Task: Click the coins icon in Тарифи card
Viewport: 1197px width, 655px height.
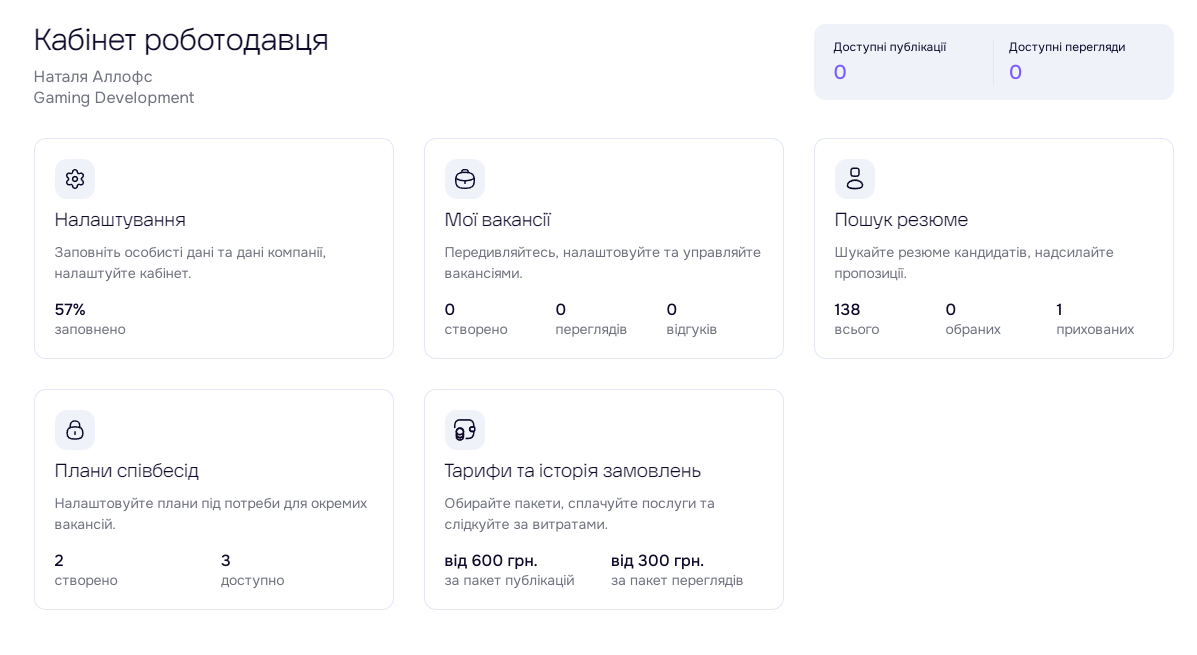Action: [465, 430]
